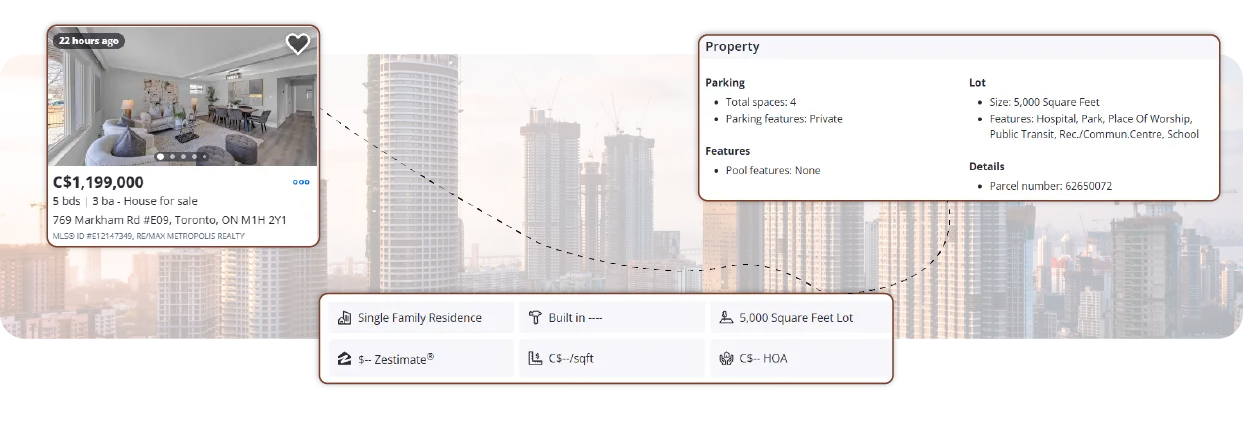This screenshot has height=439, width=1244.
Task: Click the 5,000 Square Feet Lot tile
Action: point(796,318)
